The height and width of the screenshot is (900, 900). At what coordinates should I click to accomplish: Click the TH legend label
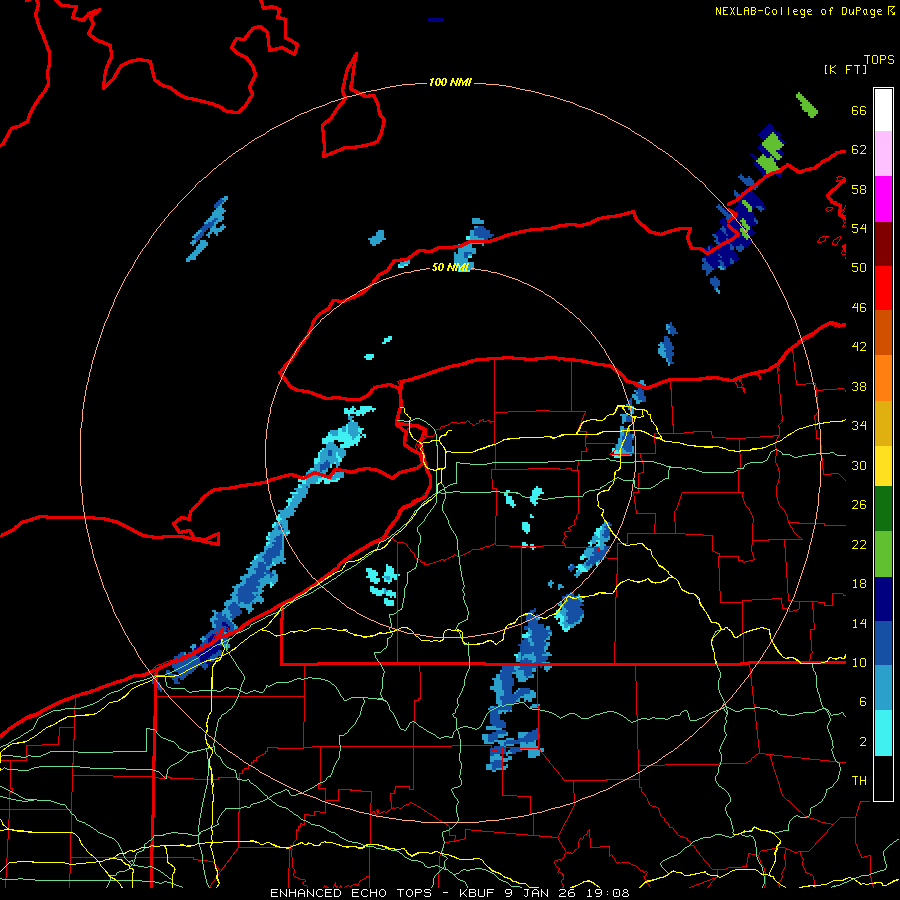859,781
